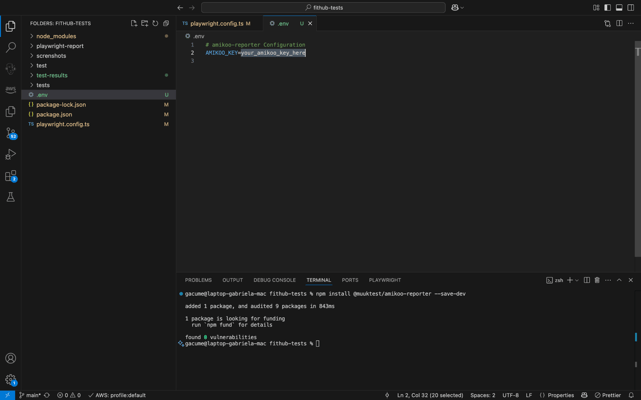Open the Search view in activity bar
The height and width of the screenshot is (400, 641).
tap(11, 47)
